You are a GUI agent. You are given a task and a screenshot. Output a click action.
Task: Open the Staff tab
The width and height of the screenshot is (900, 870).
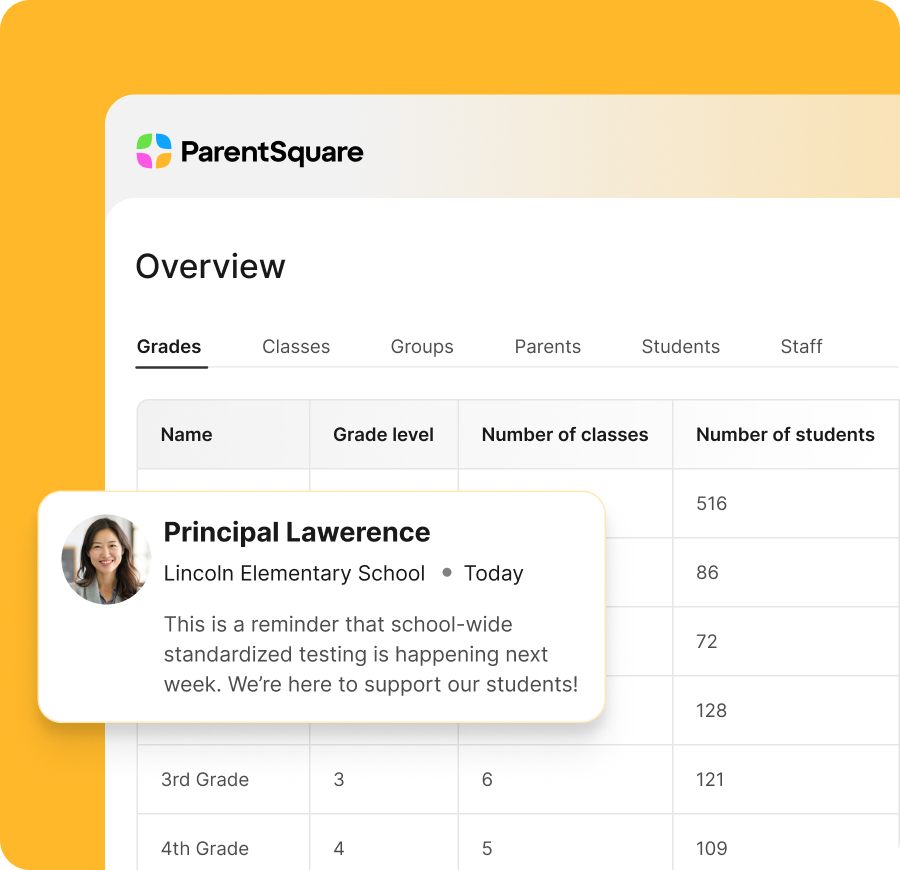[x=801, y=347]
